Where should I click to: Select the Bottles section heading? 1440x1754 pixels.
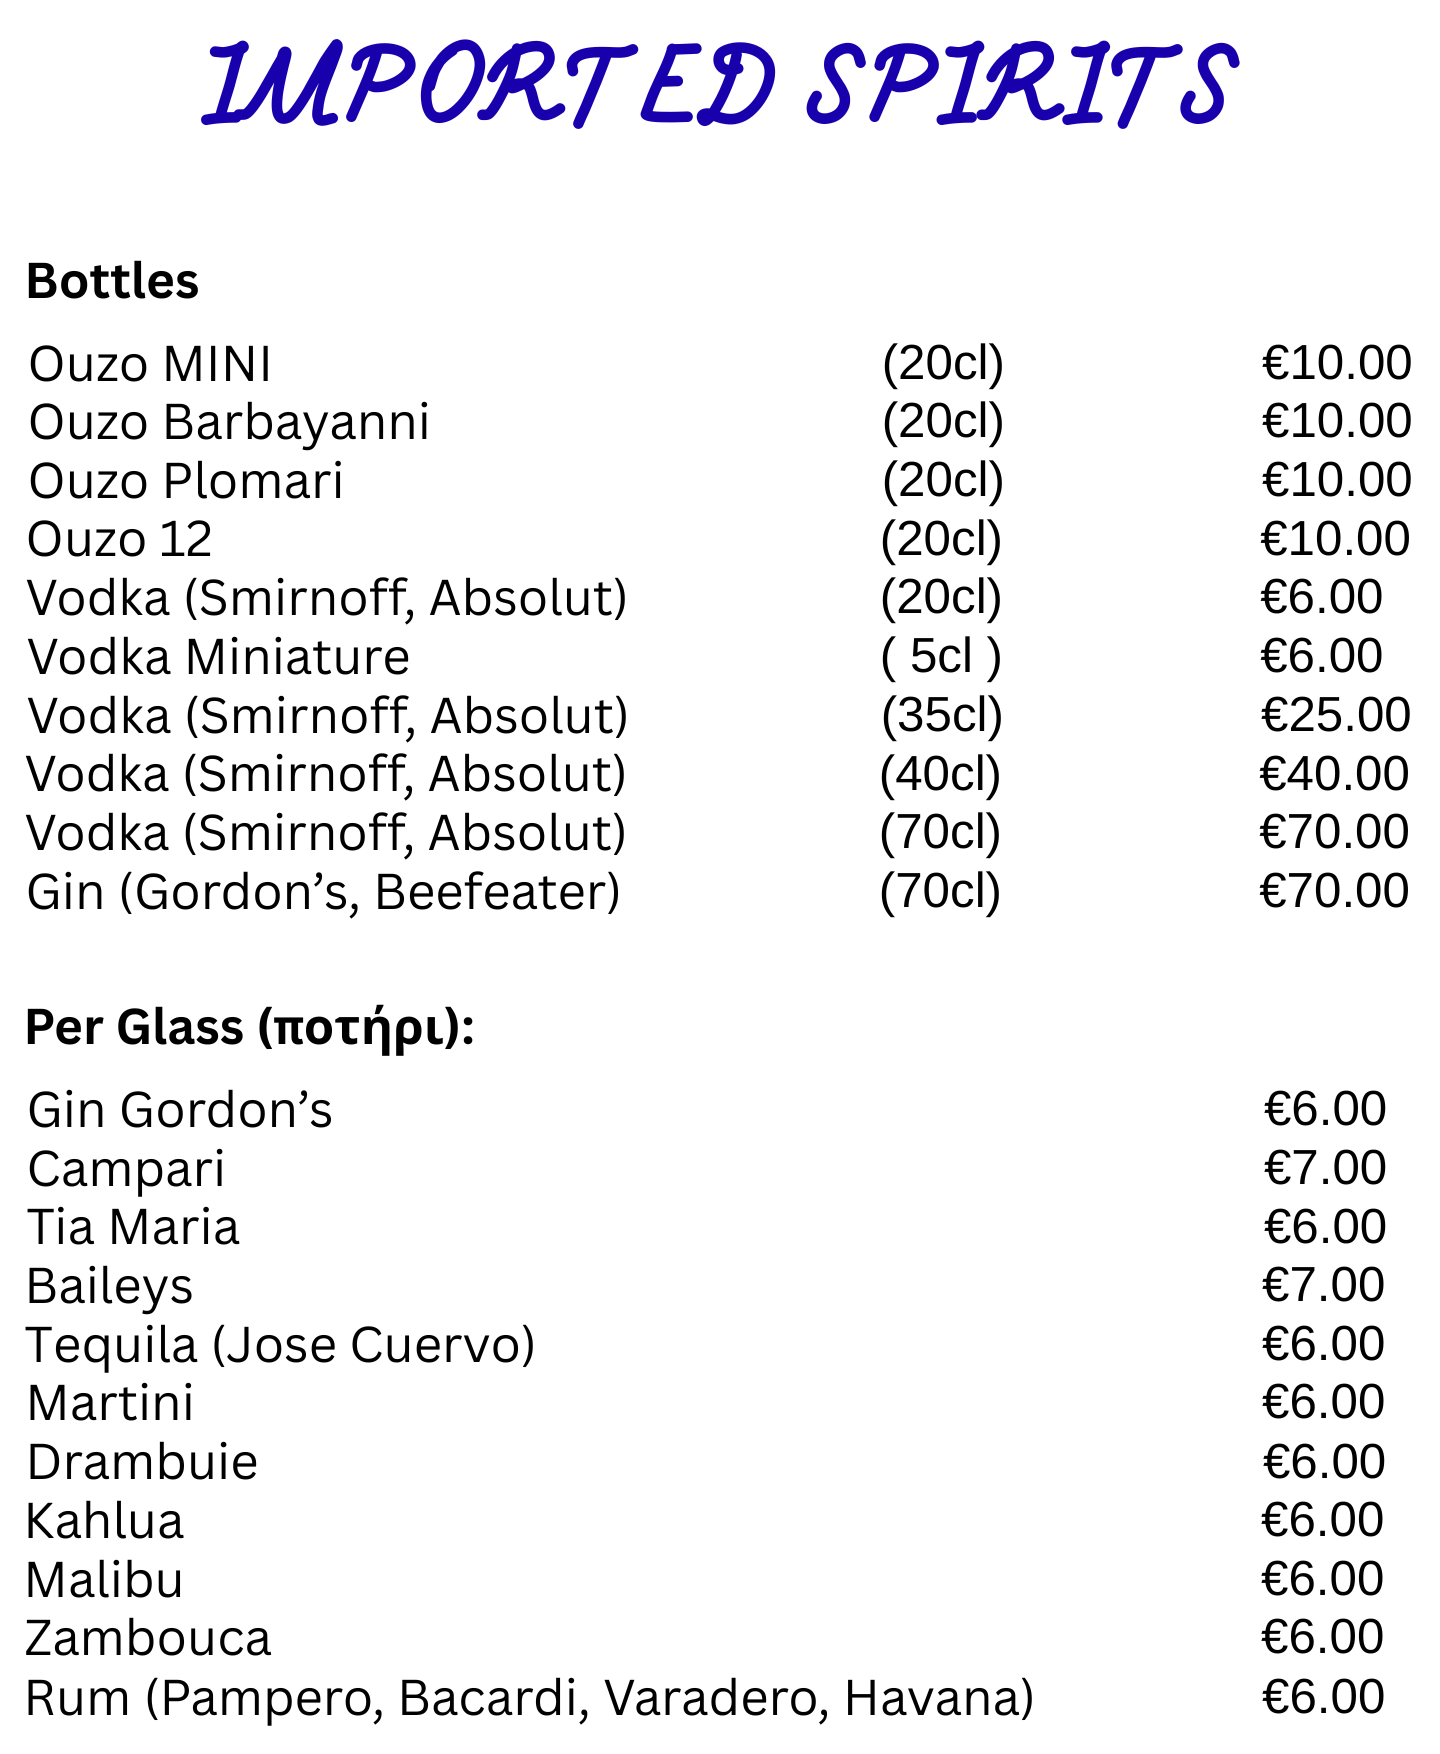click(113, 281)
